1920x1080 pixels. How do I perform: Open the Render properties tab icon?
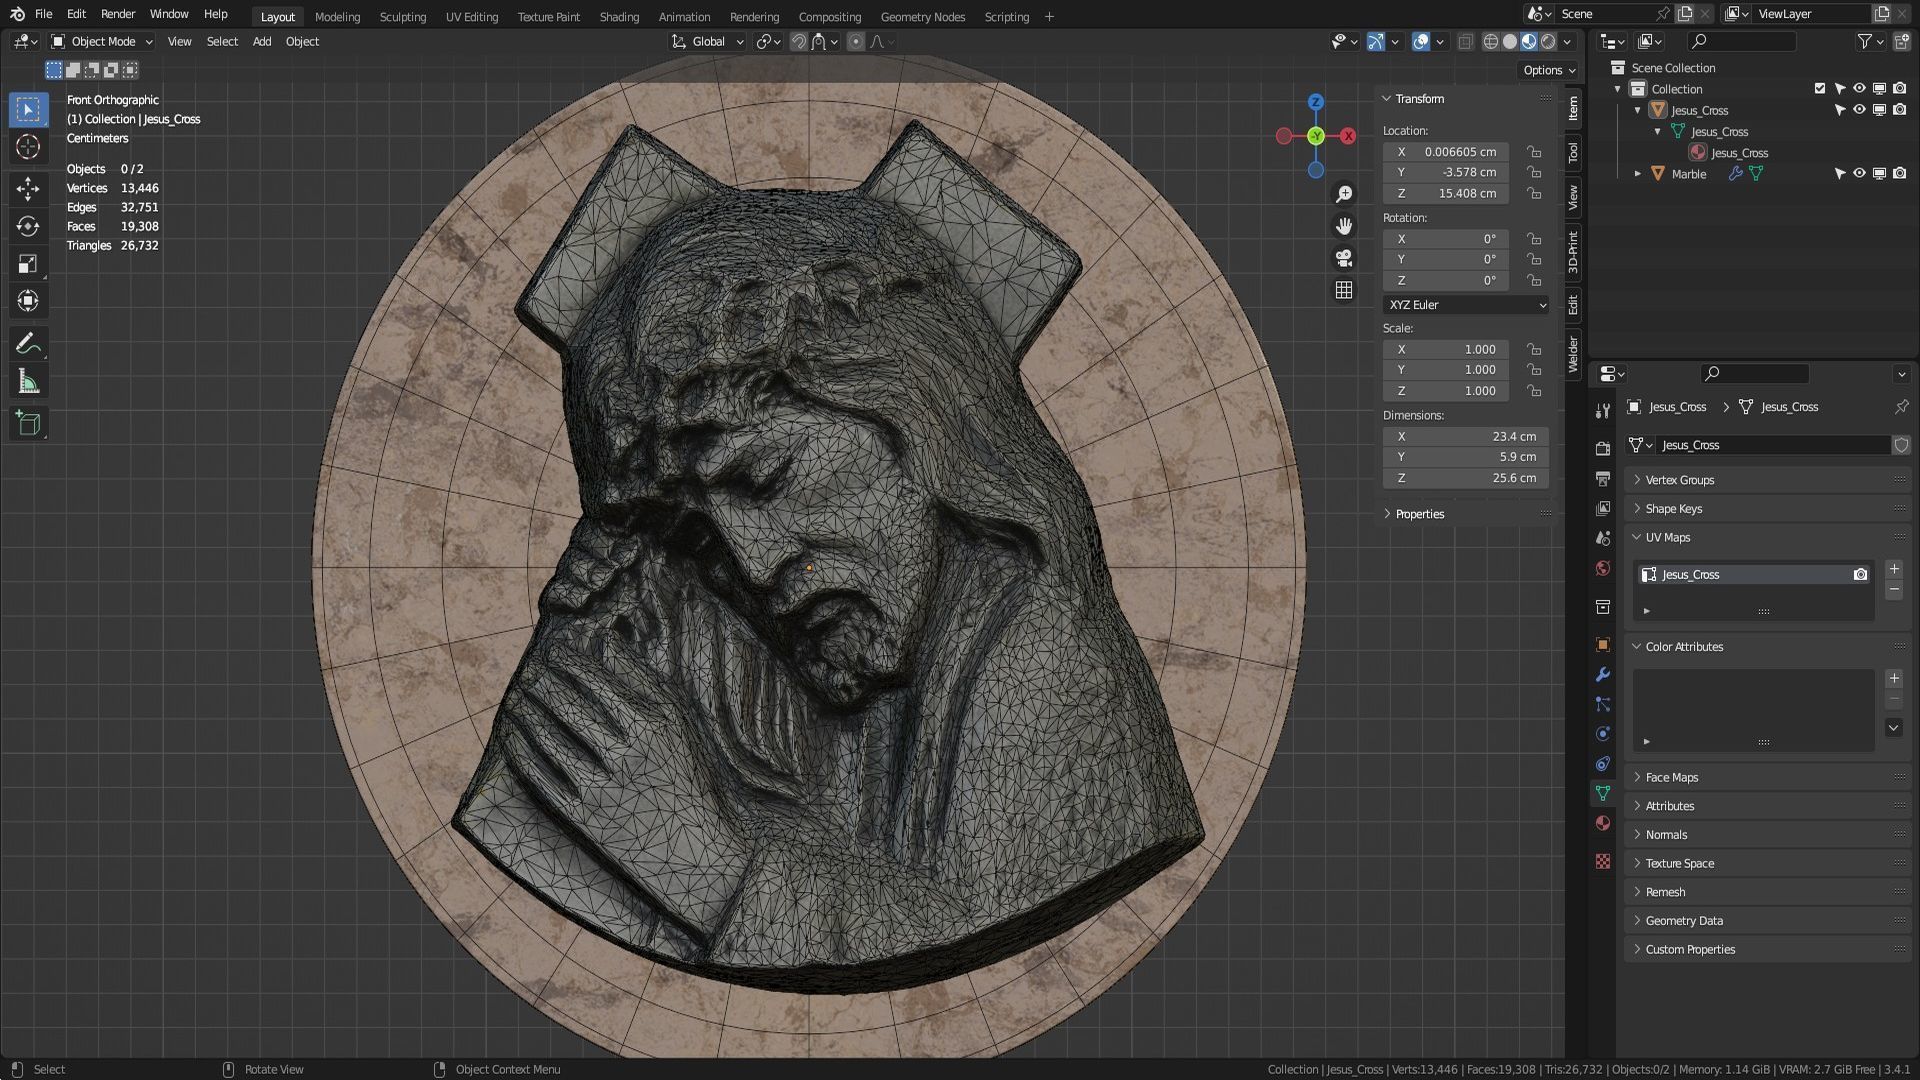pos(1603,448)
